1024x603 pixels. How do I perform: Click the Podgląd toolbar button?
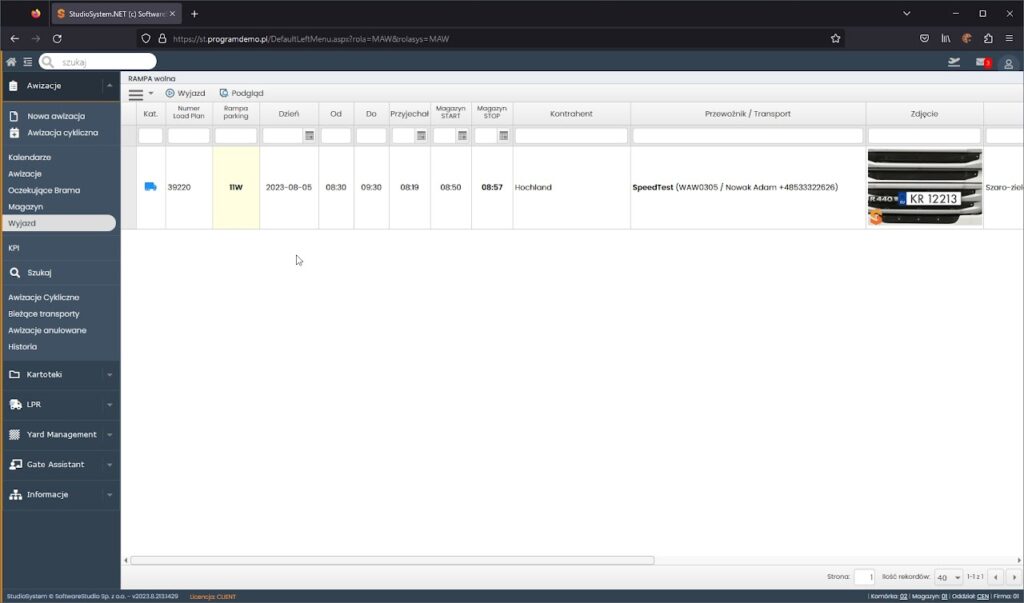point(241,93)
